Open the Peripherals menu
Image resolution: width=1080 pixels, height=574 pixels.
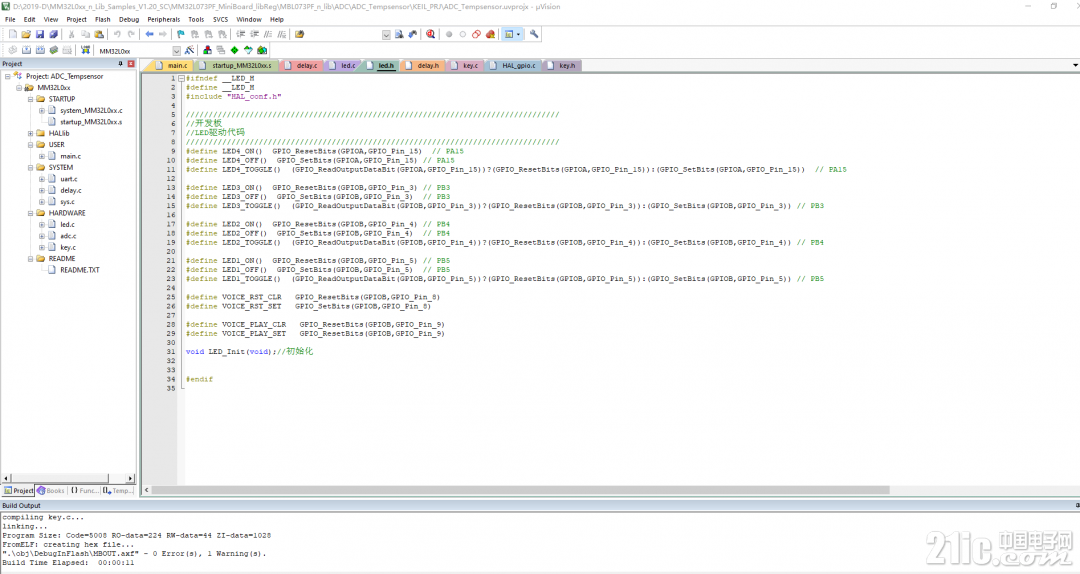tap(164, 19)
